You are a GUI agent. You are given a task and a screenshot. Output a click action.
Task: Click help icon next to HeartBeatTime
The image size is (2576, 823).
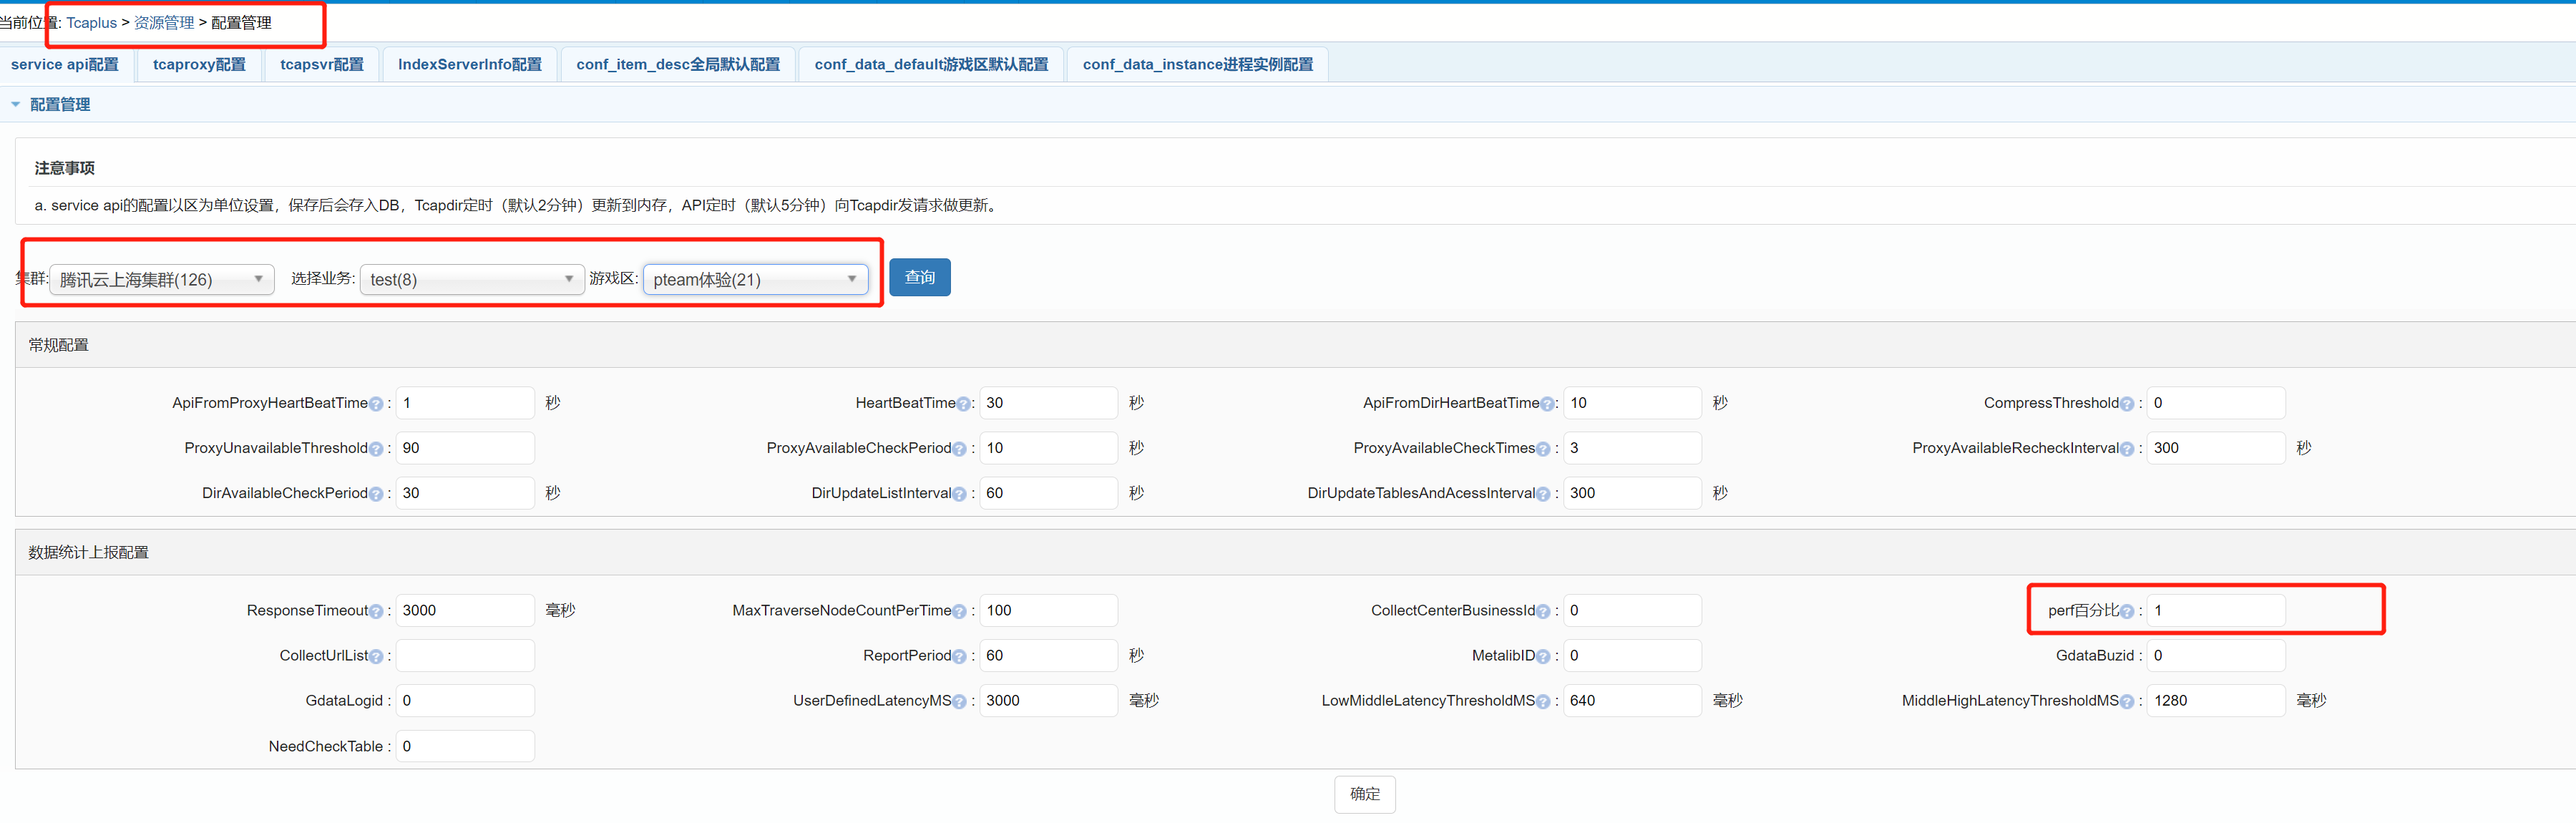[963, 404]
